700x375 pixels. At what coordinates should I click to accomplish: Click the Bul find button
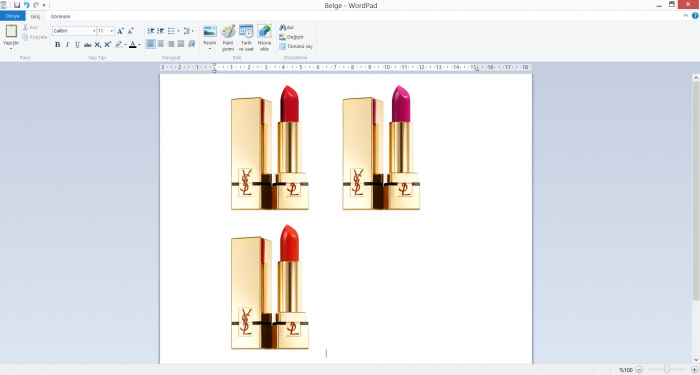[287, 28]
